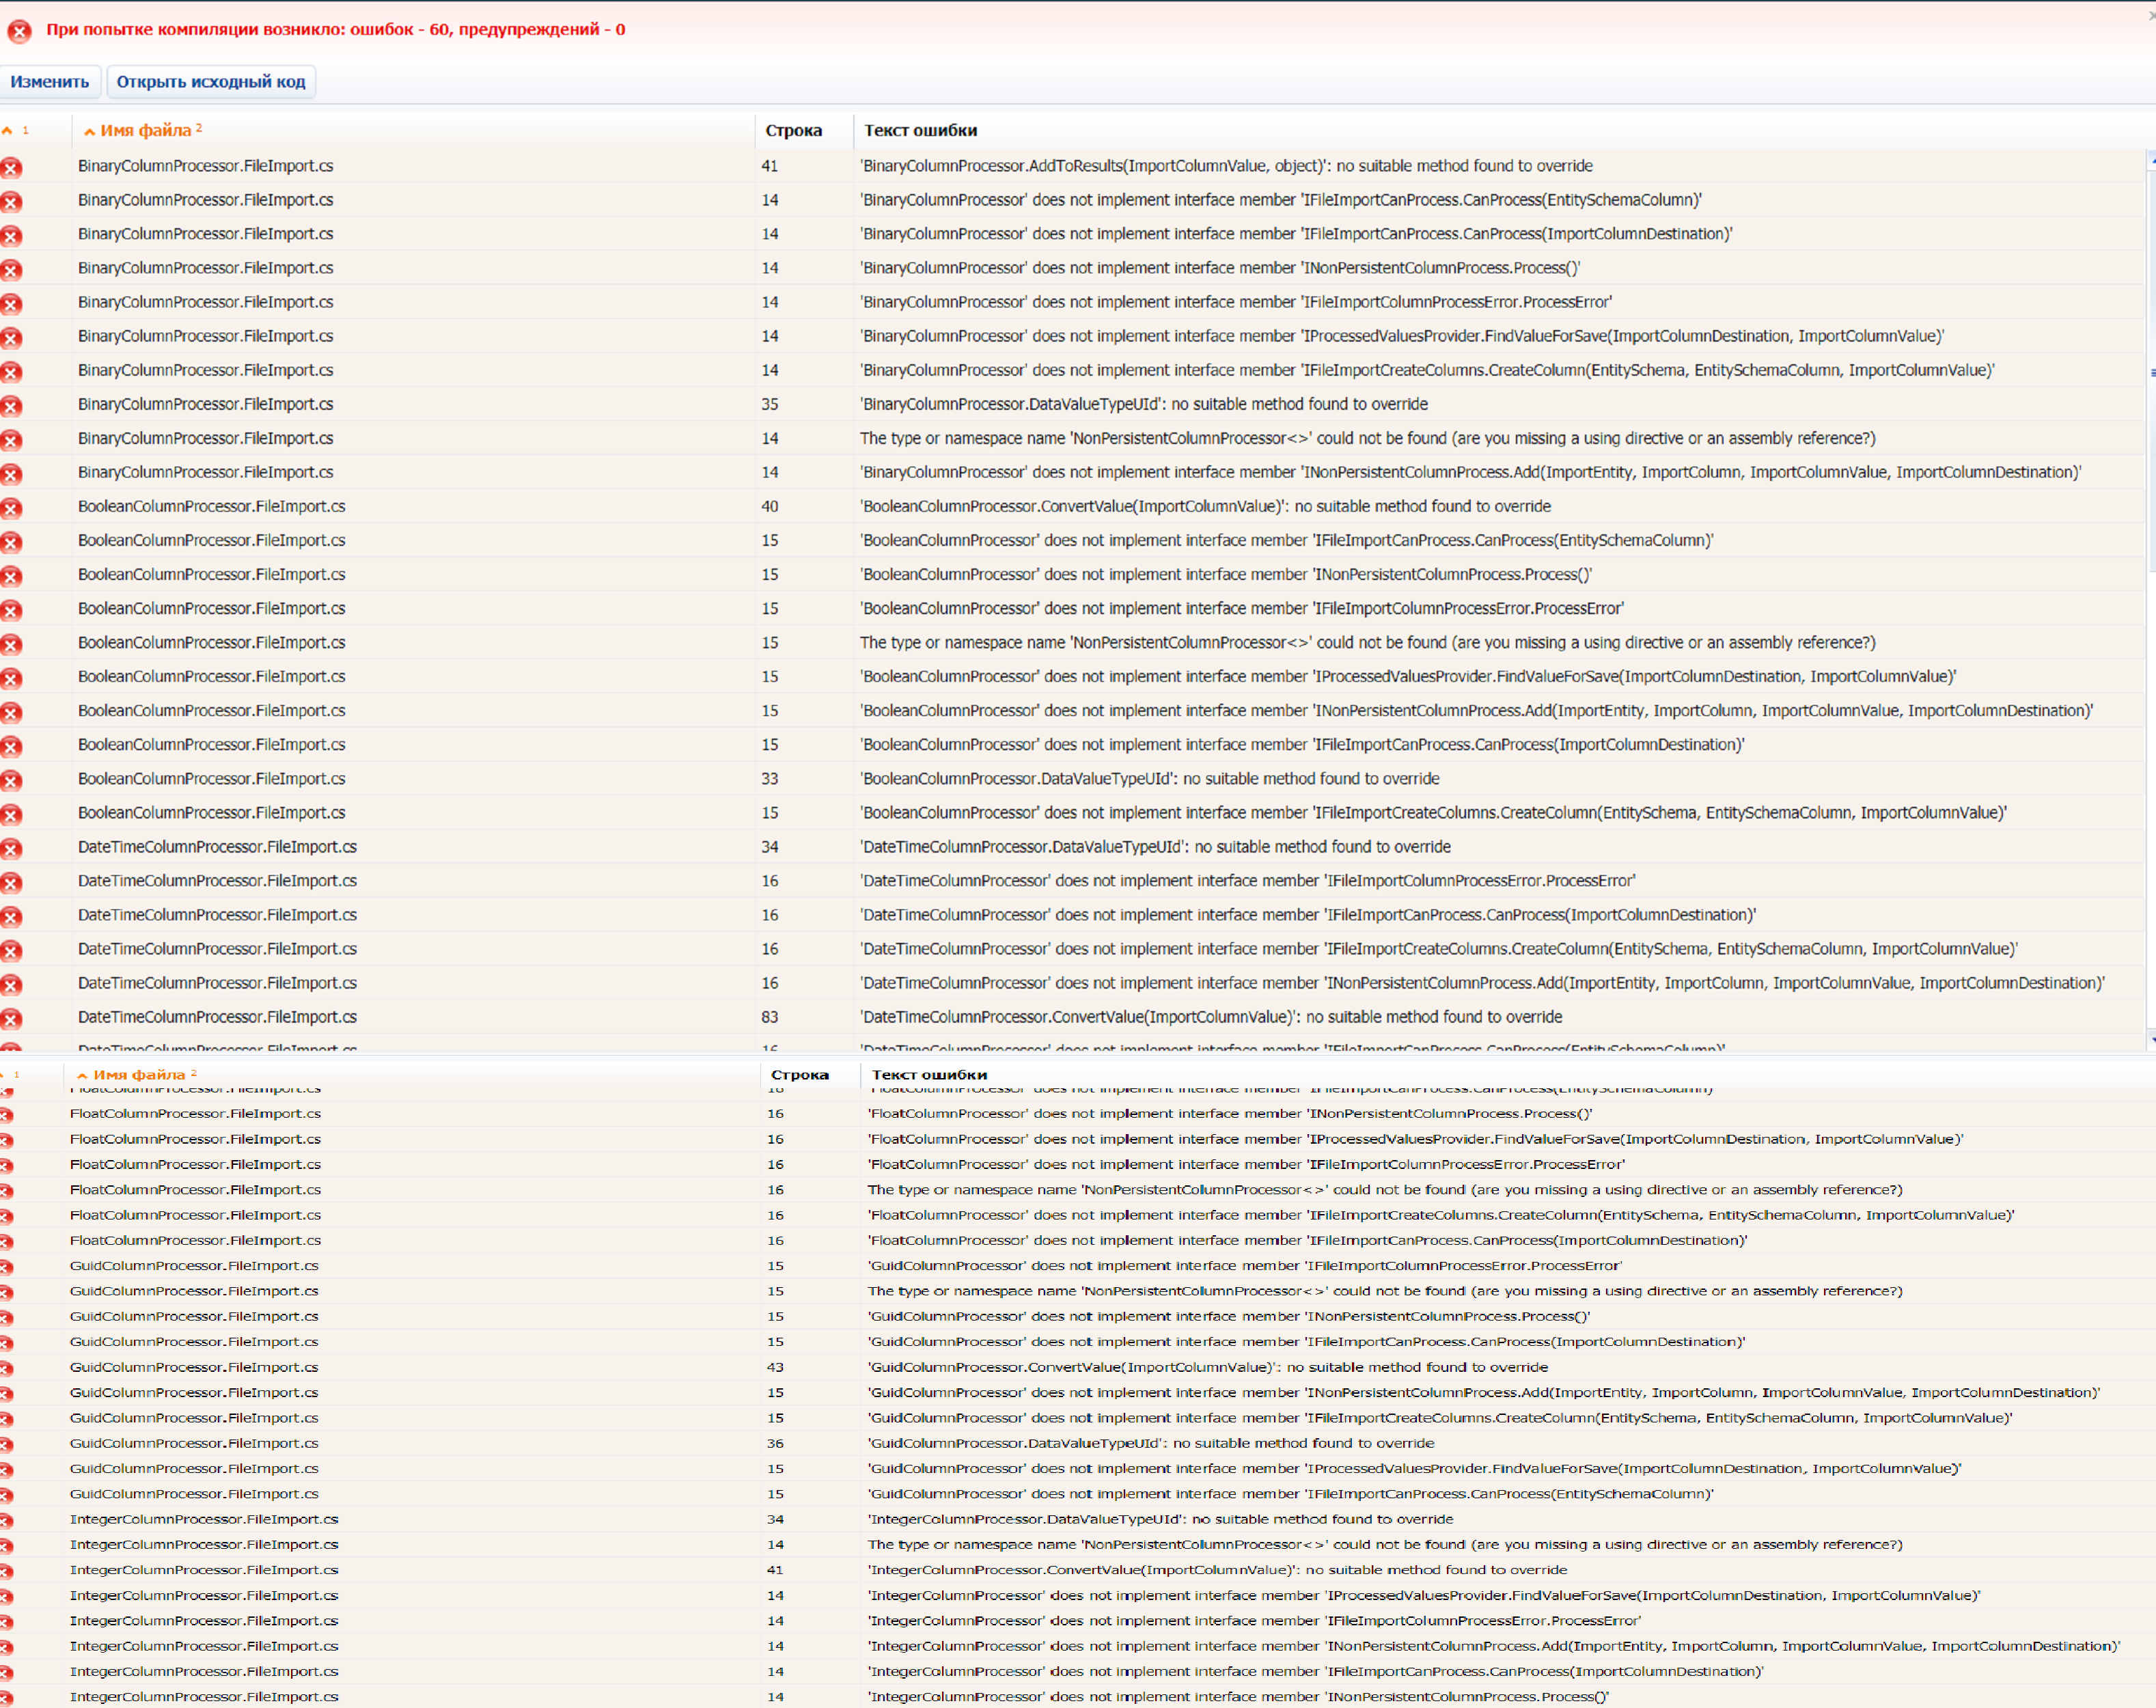
Task: Select IntegerColumnProcessor FindValueForSave error text
Action: 1424,1595
